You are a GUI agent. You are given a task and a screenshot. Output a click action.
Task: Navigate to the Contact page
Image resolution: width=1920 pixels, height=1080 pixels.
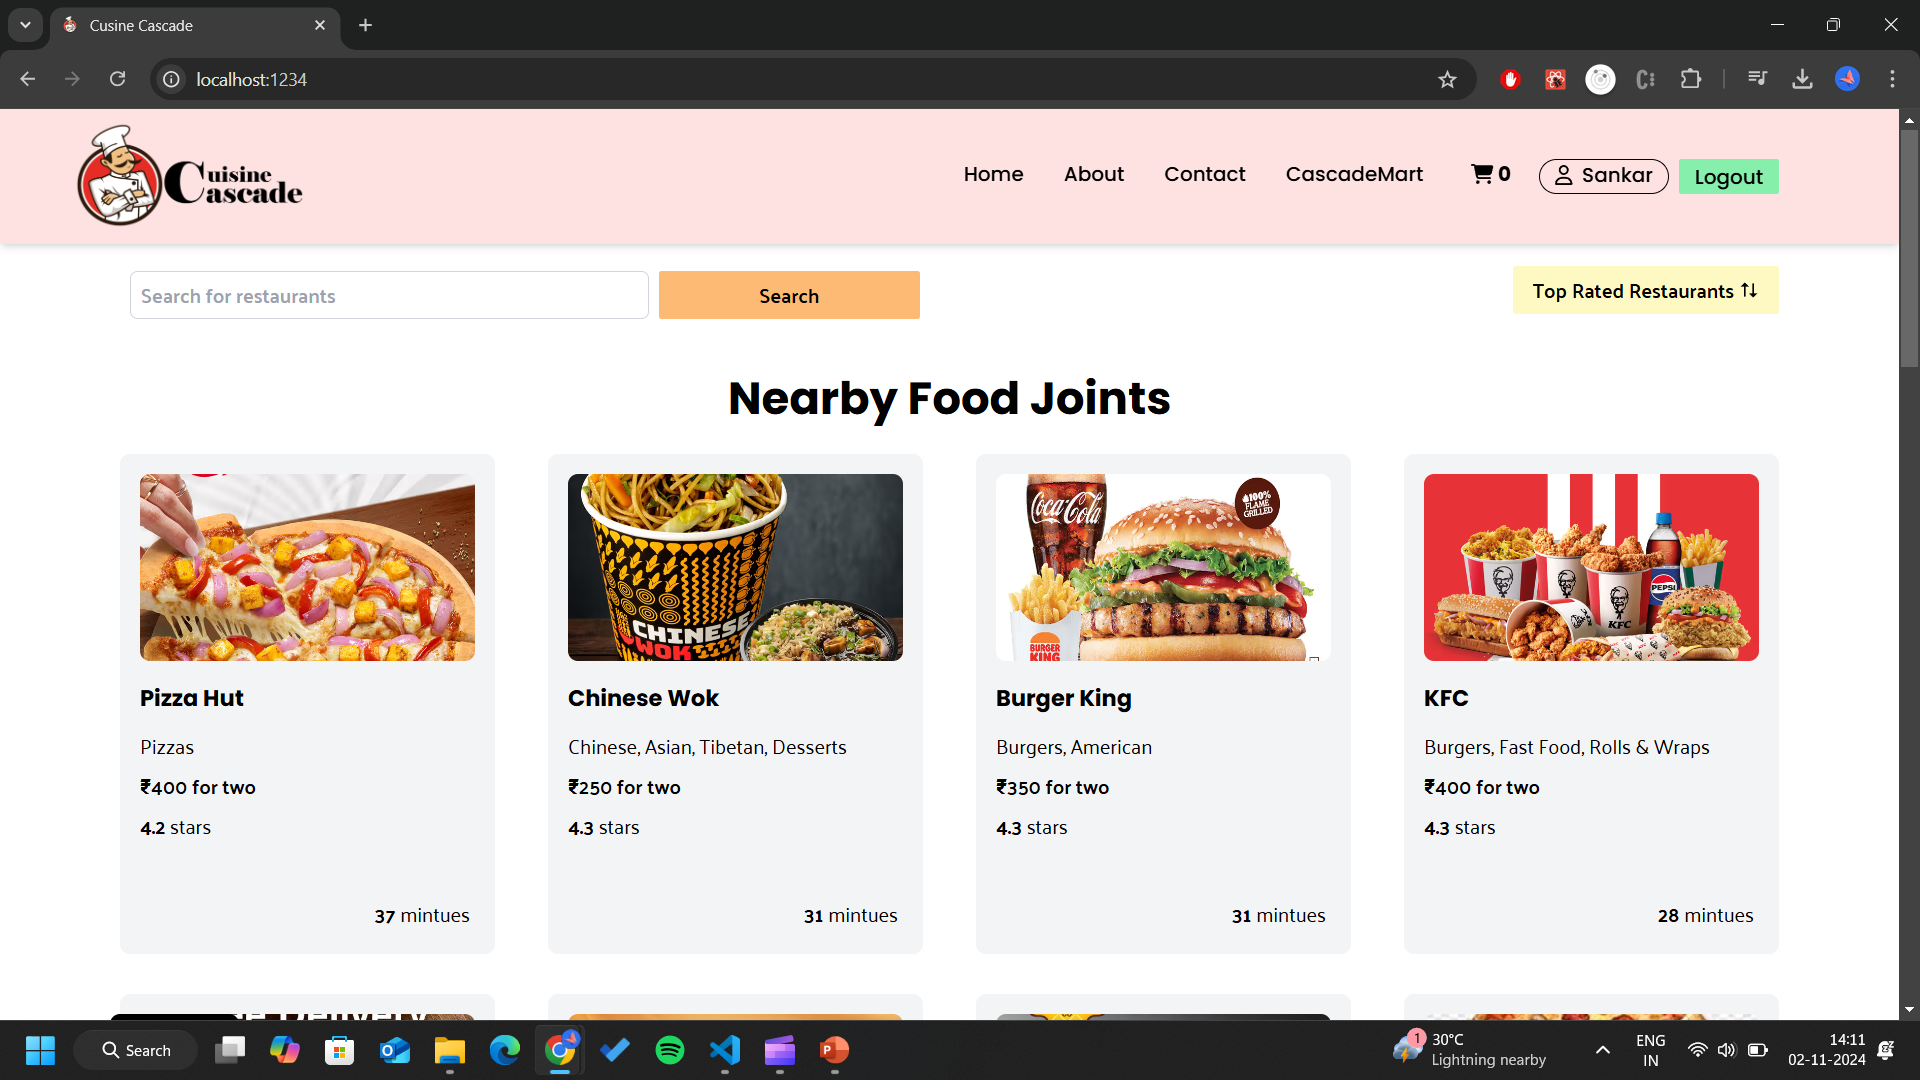pyautogui.click(x=1204, y=174)
